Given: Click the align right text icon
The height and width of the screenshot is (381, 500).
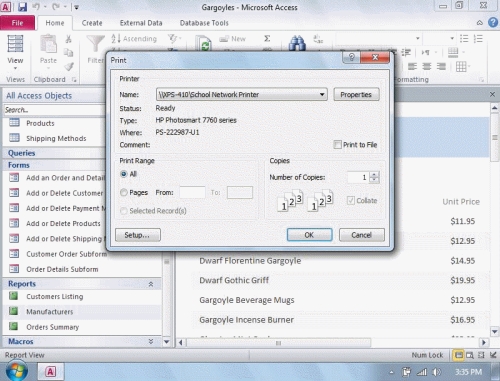Looking at the screenshot, I should [x=441, y=66].
